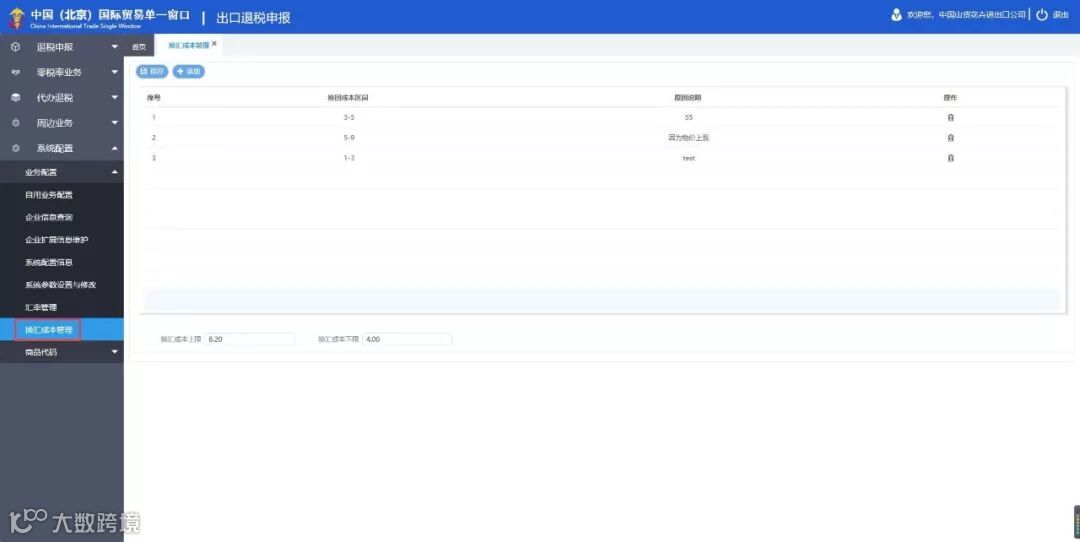1080x542 pixels.
Task: Delete the row with reason 因为物价上涨
Action: point(951,138)
